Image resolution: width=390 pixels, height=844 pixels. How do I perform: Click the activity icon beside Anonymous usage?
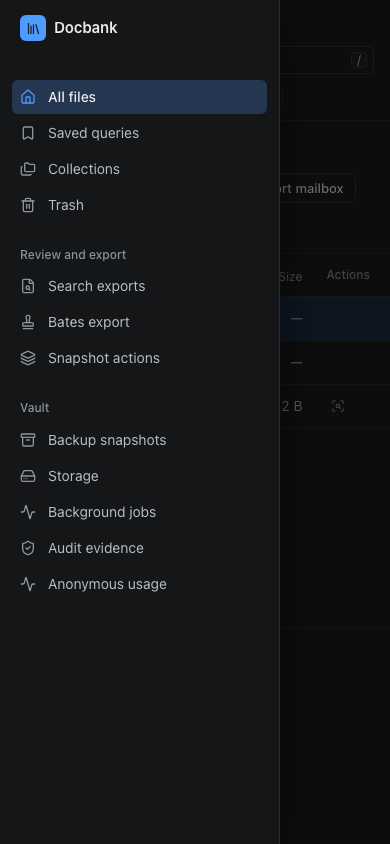28,584
